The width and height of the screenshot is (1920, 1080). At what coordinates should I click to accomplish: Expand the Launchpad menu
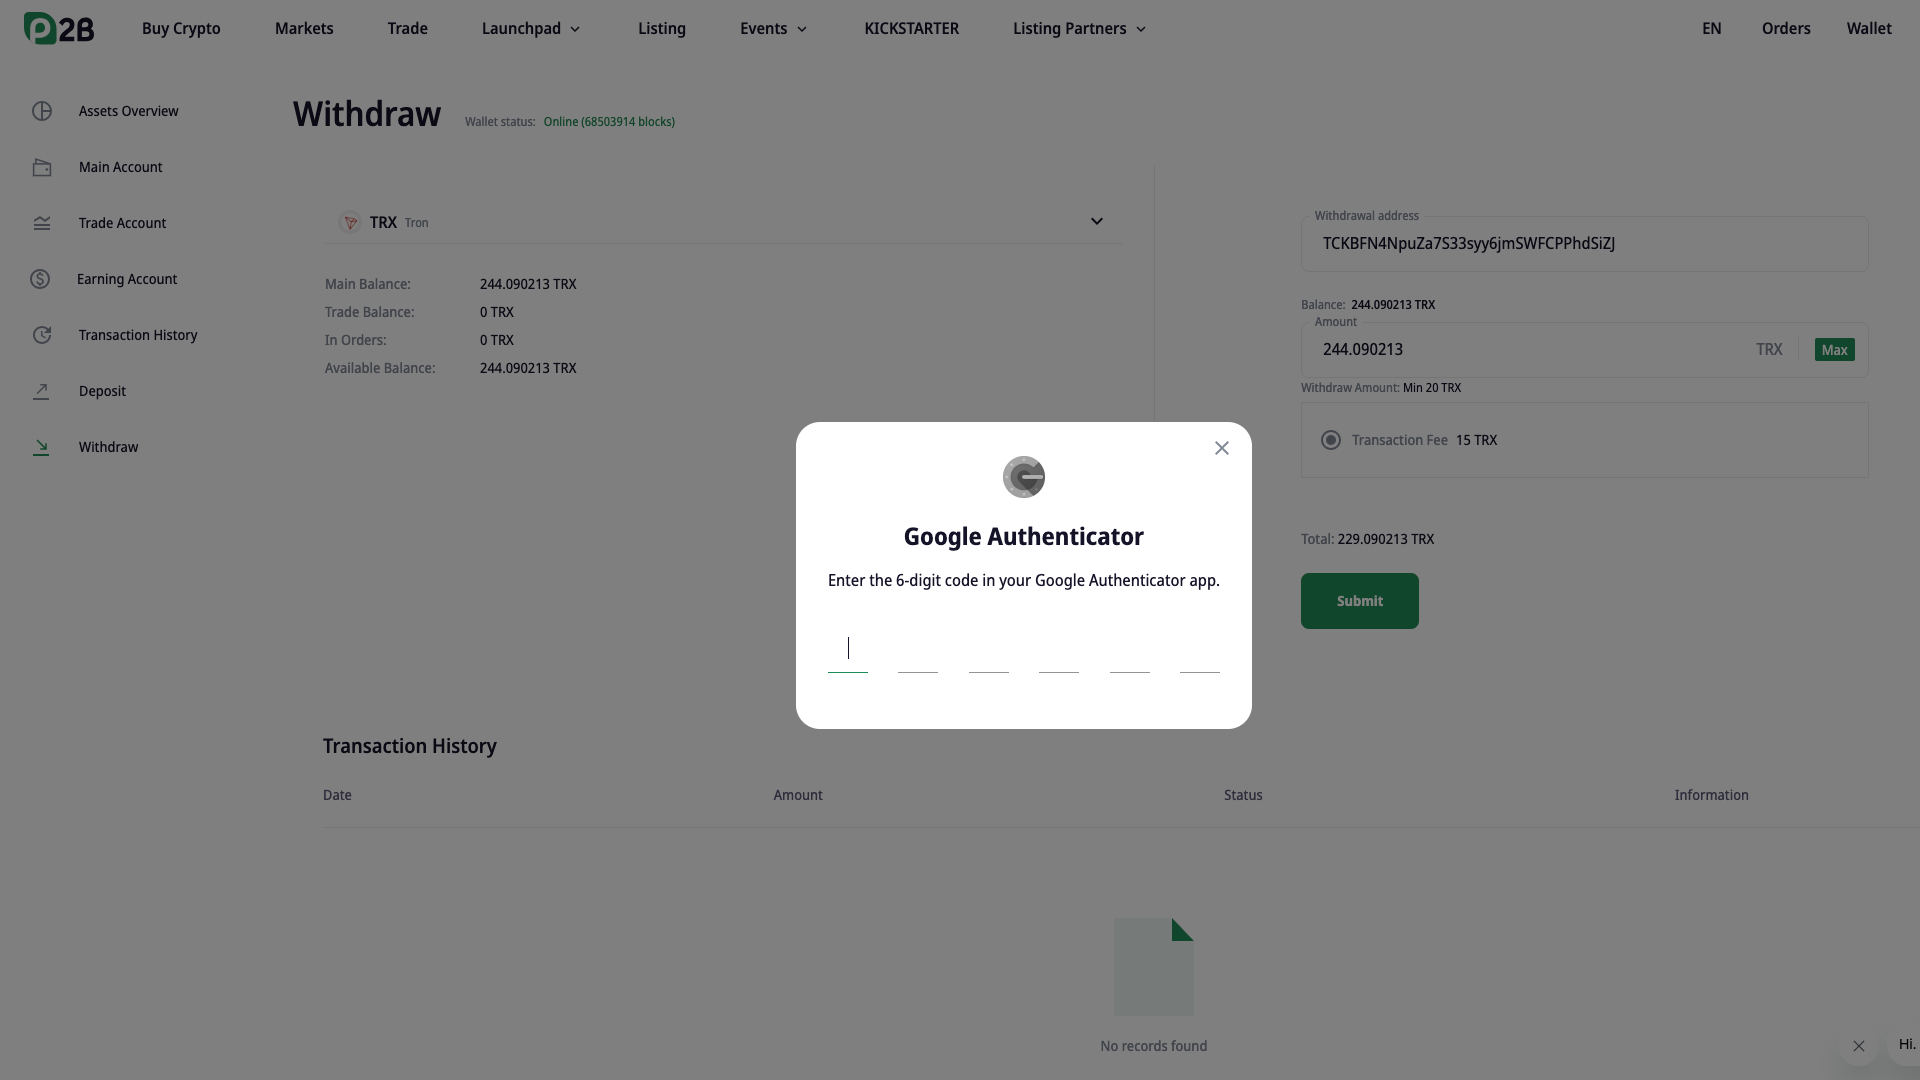[531, 28]
